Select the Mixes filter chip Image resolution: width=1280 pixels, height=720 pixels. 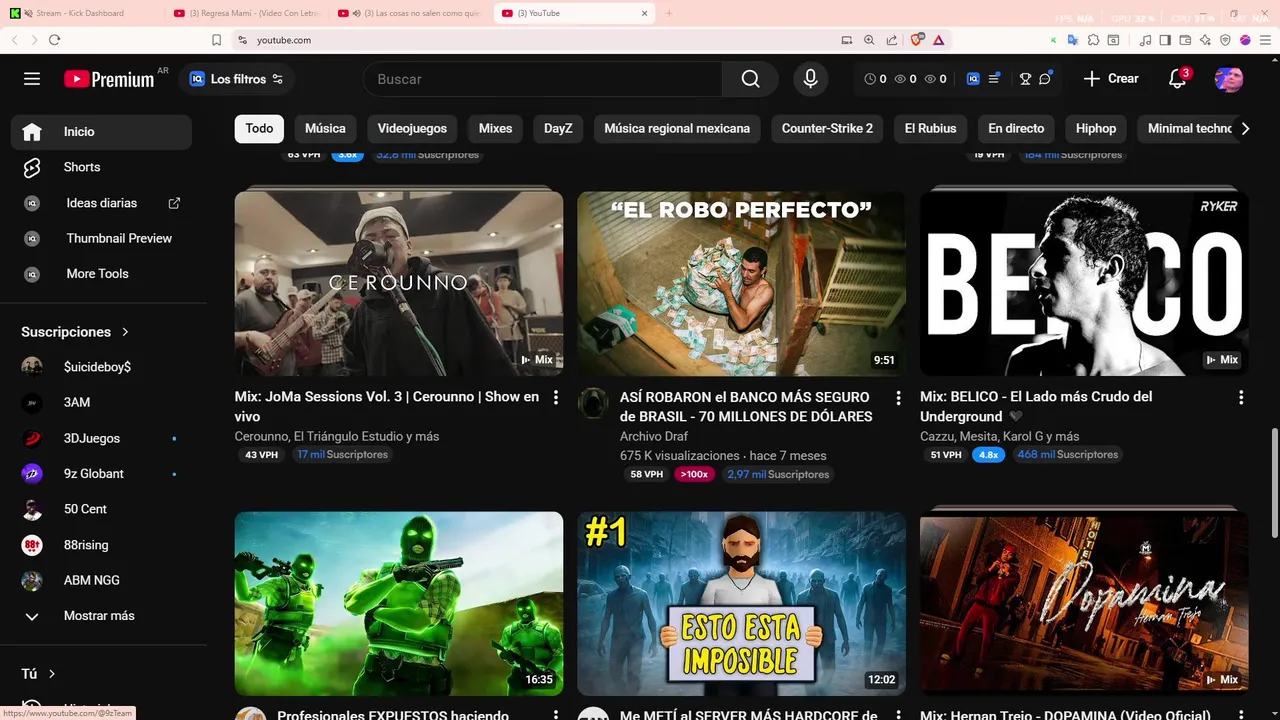click(x=495, y=128)
